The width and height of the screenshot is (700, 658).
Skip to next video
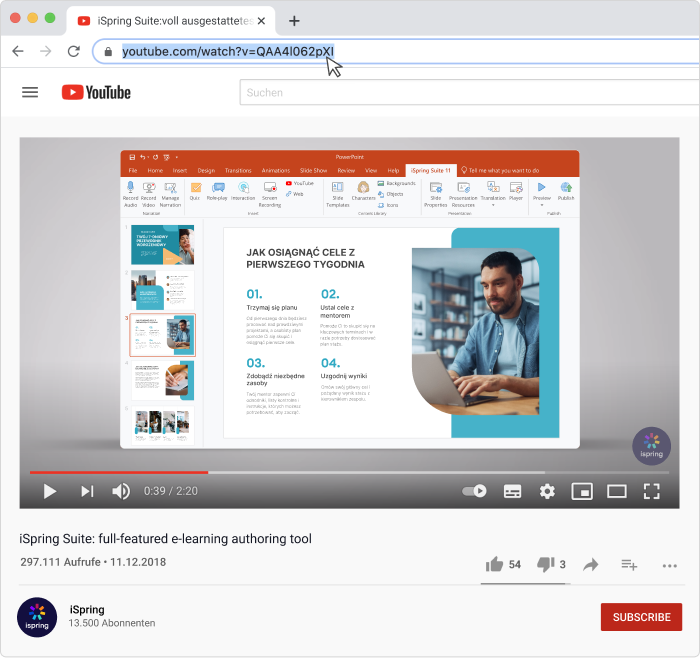click(87, 491)
